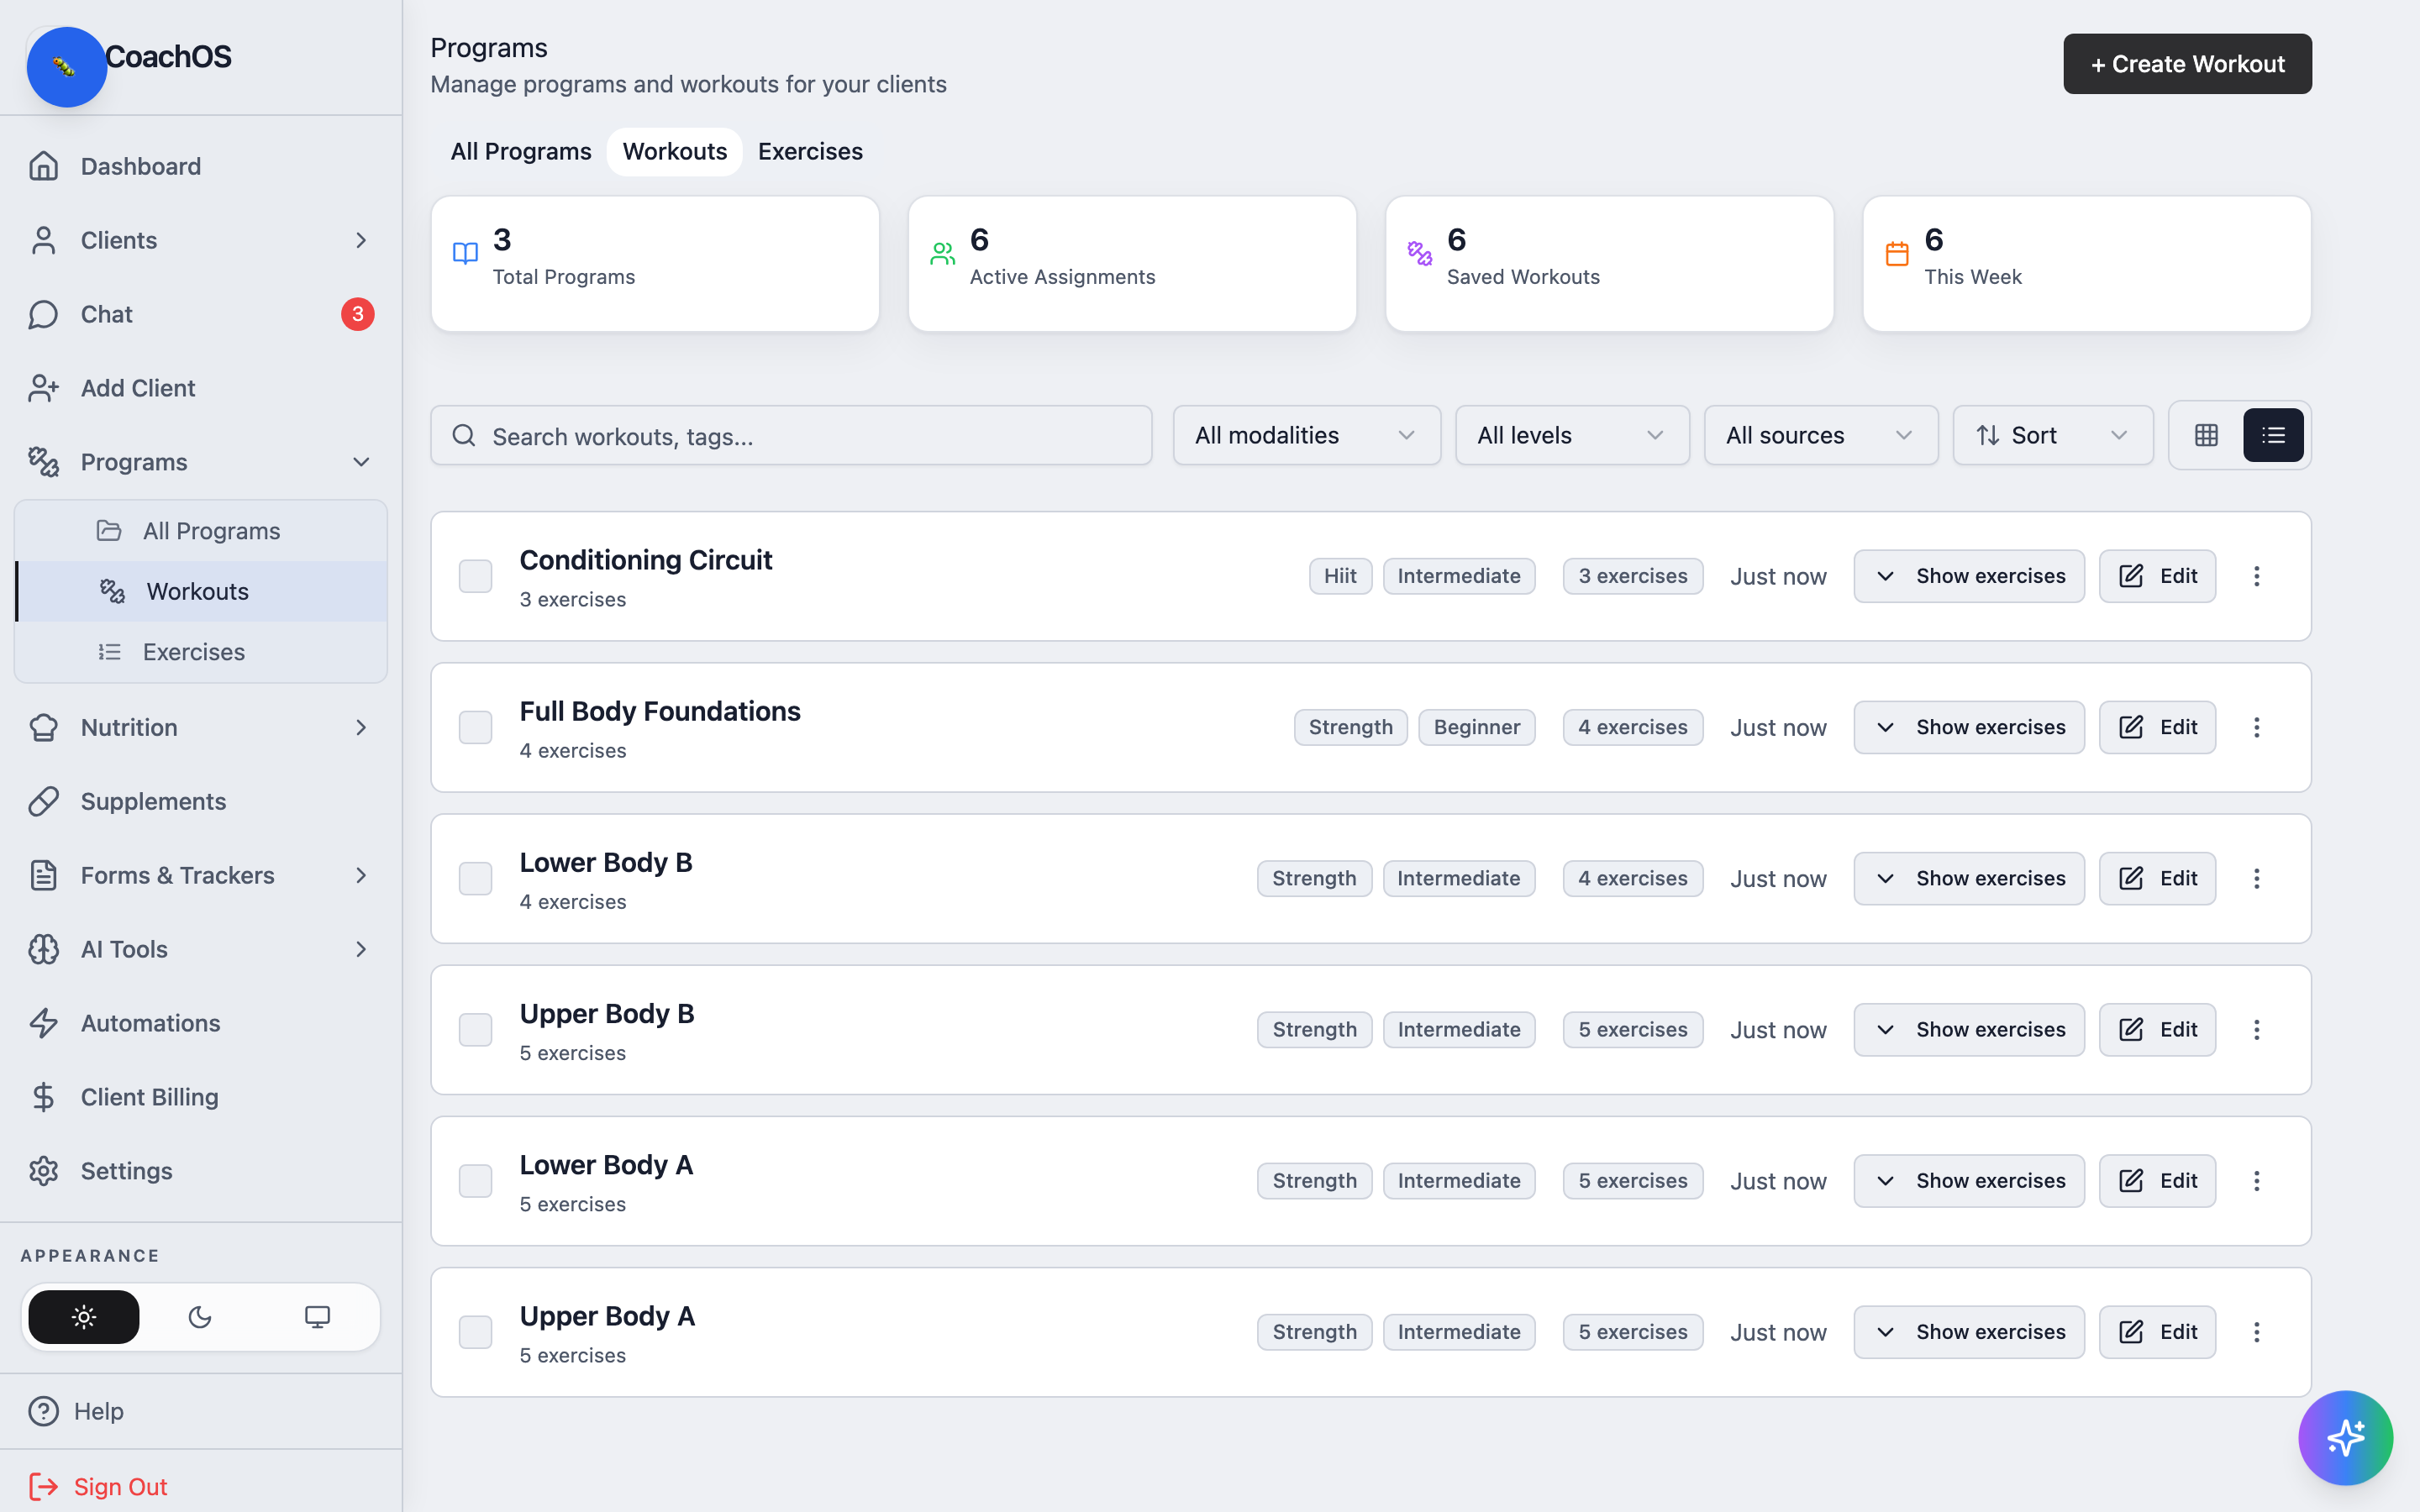Viewport: 2420px width, 1512px height.
Task: Open the AI assistant sparkle button
Action: (2345, 1438)
